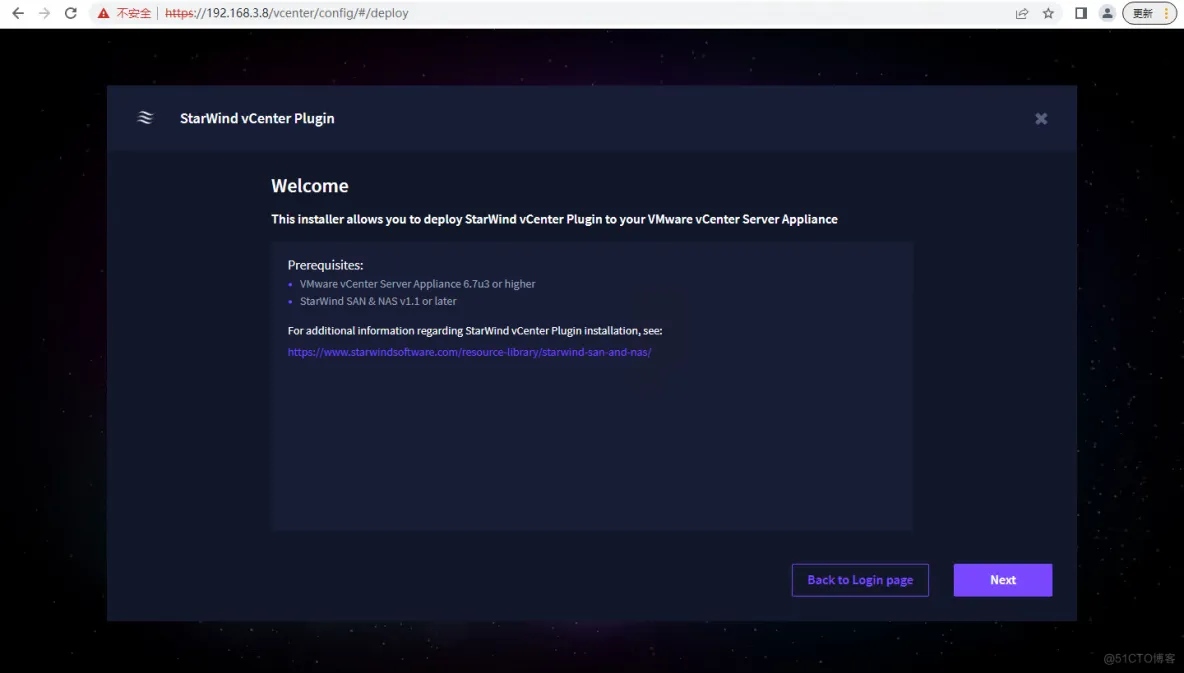Open the browser profile menu
This screenshot has width=1184, height=673.
pyautogui.click(x=1107, y=13)
